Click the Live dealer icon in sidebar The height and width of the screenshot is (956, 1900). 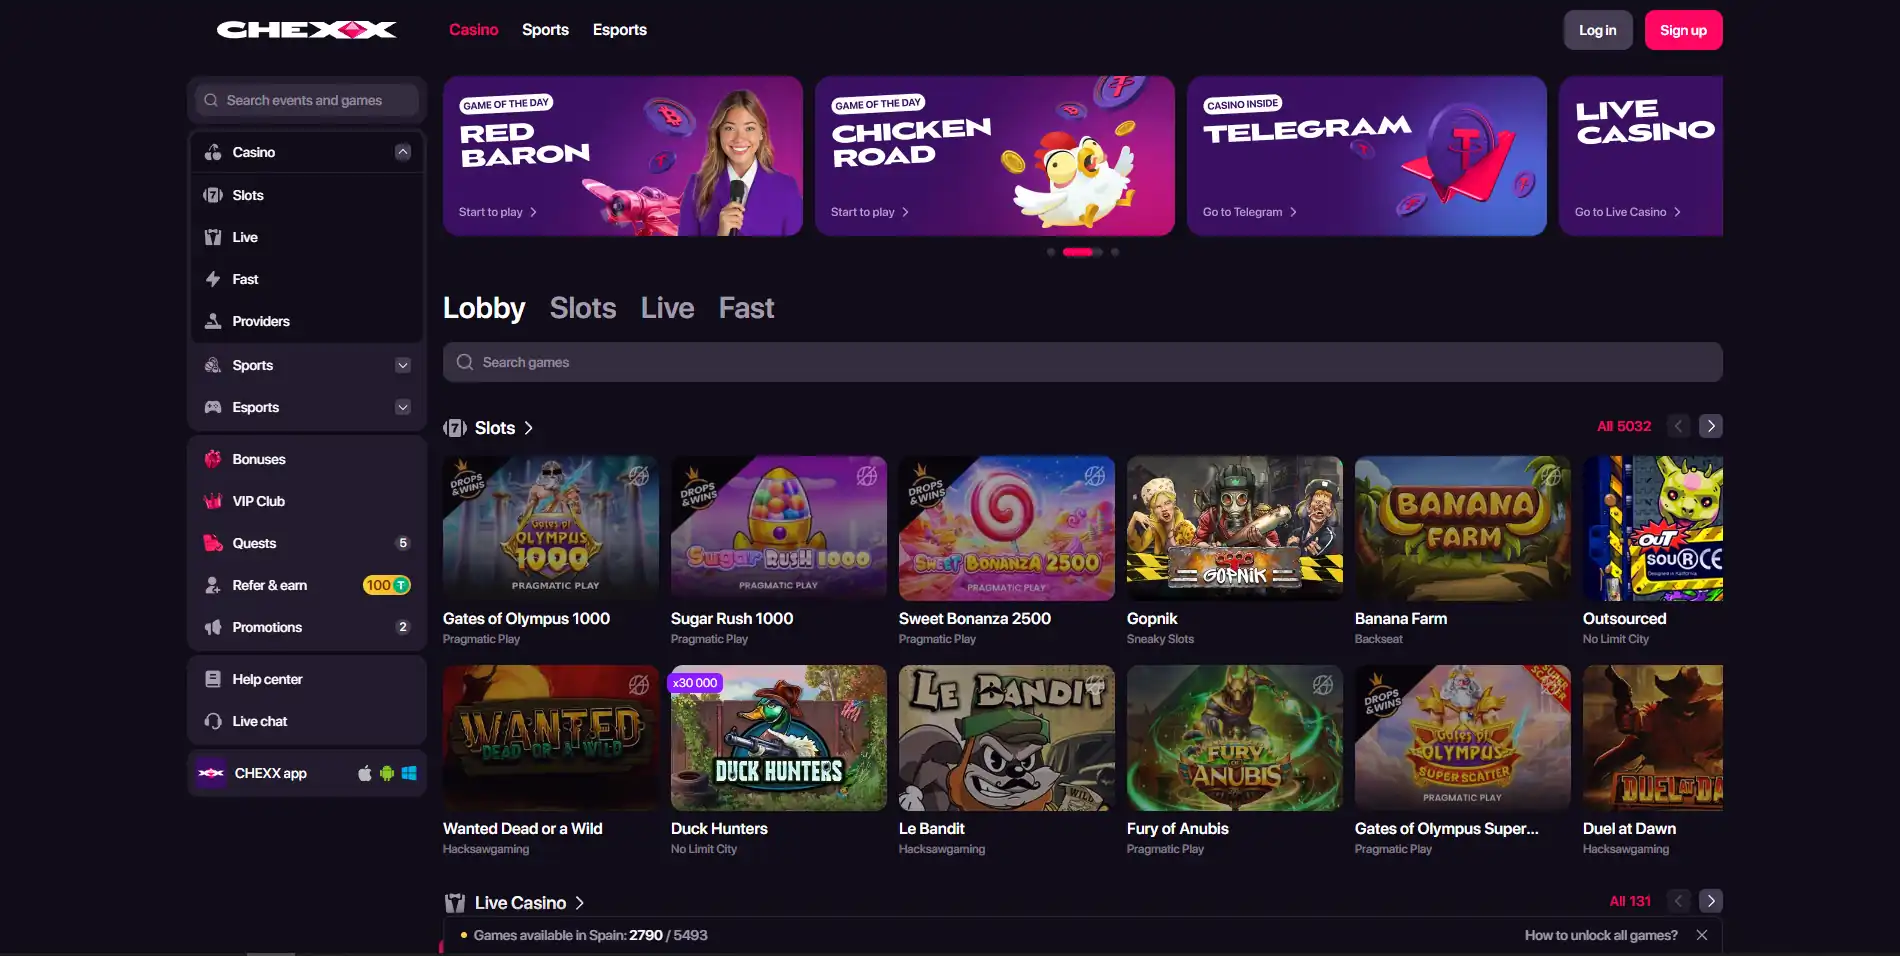213,237
